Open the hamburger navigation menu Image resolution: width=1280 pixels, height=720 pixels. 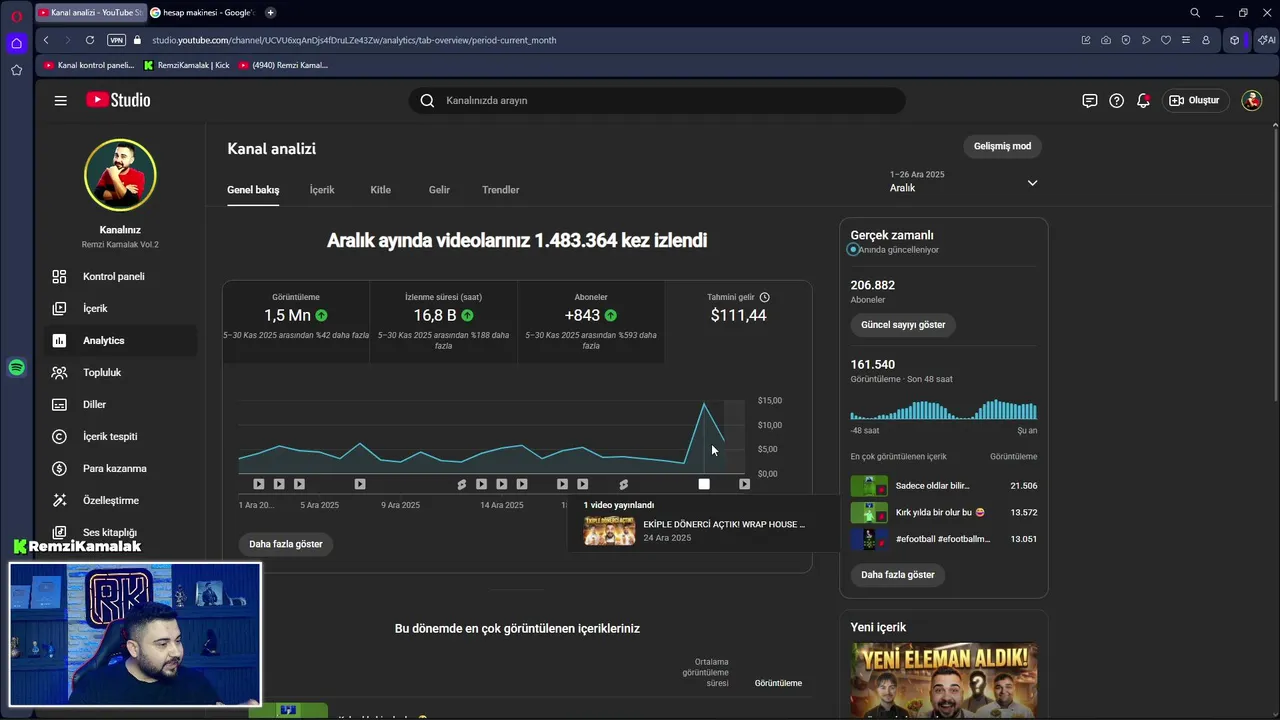point(61,100)
